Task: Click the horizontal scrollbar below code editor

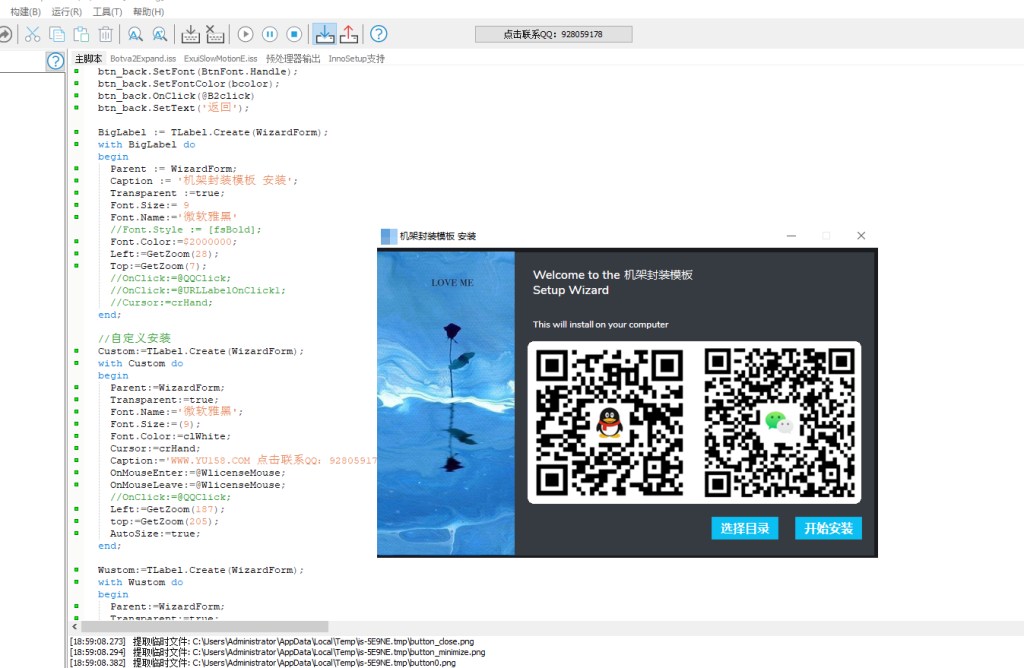Action: point(200,626)
